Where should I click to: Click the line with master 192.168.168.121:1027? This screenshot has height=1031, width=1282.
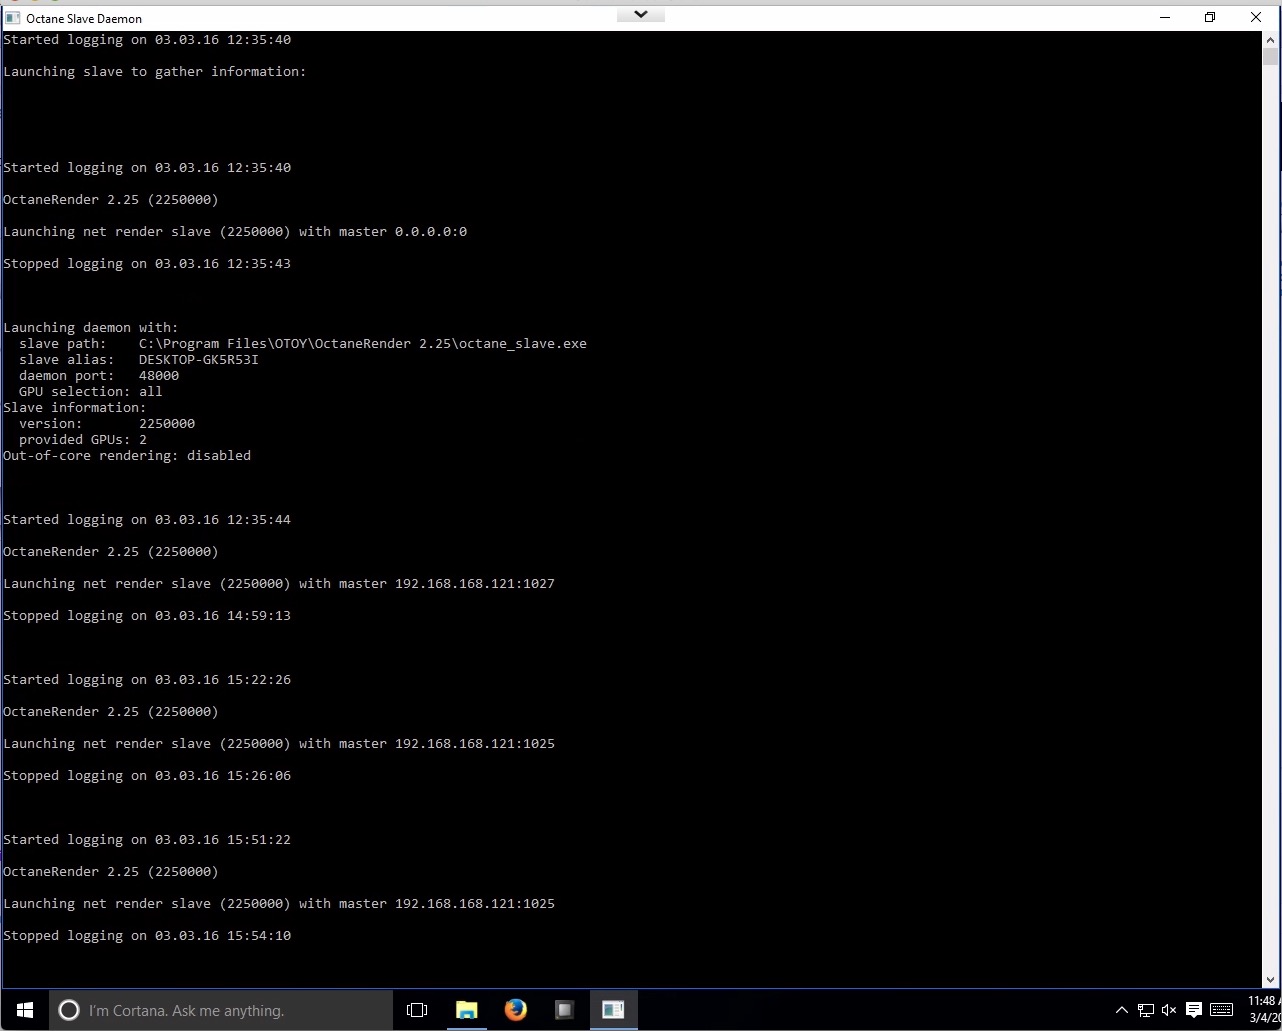[x=279, y=584]
